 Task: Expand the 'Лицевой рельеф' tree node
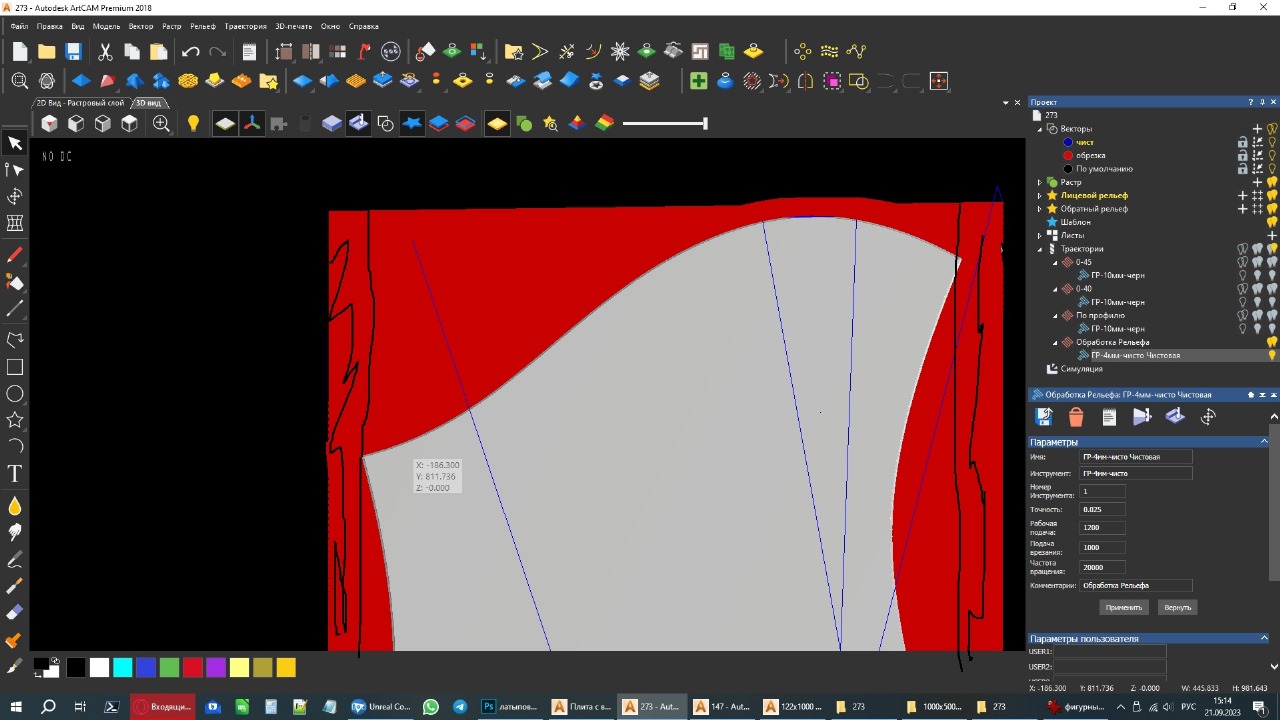coord(1039,195)
